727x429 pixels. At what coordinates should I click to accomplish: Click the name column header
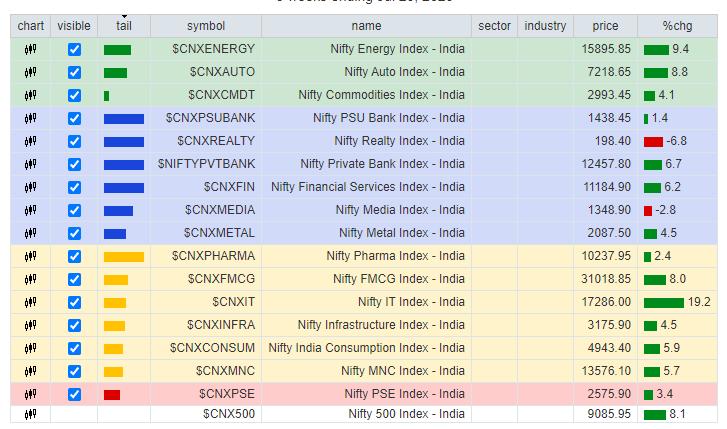(x=366, y=26)
